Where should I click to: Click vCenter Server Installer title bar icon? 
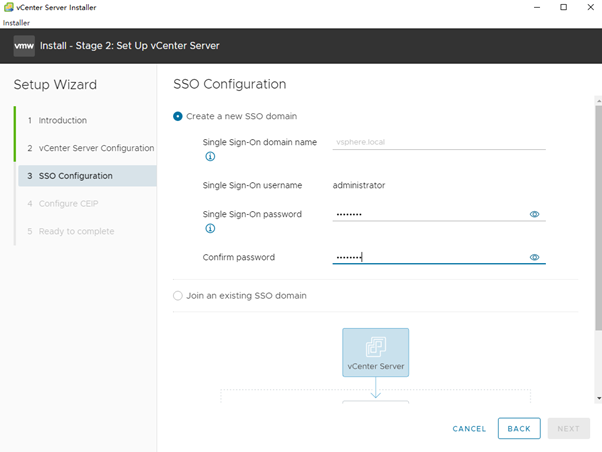(8, 7)
